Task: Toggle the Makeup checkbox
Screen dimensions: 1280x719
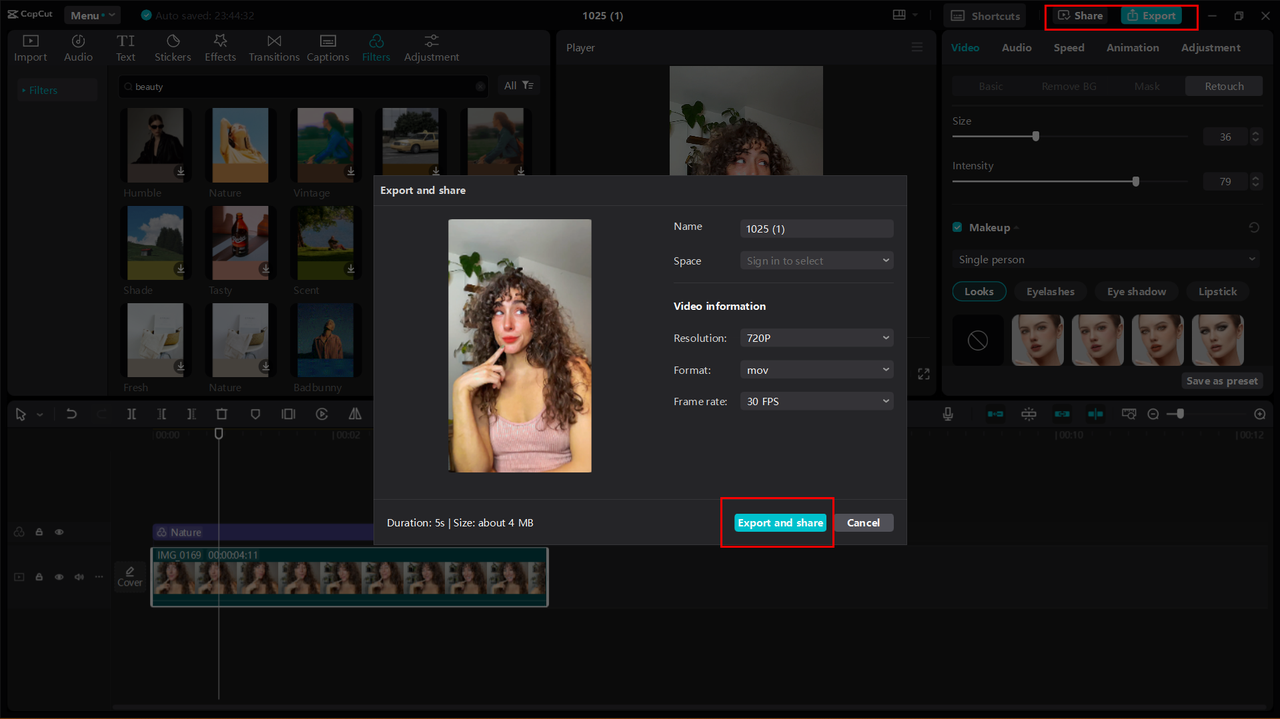Action: 957,228
